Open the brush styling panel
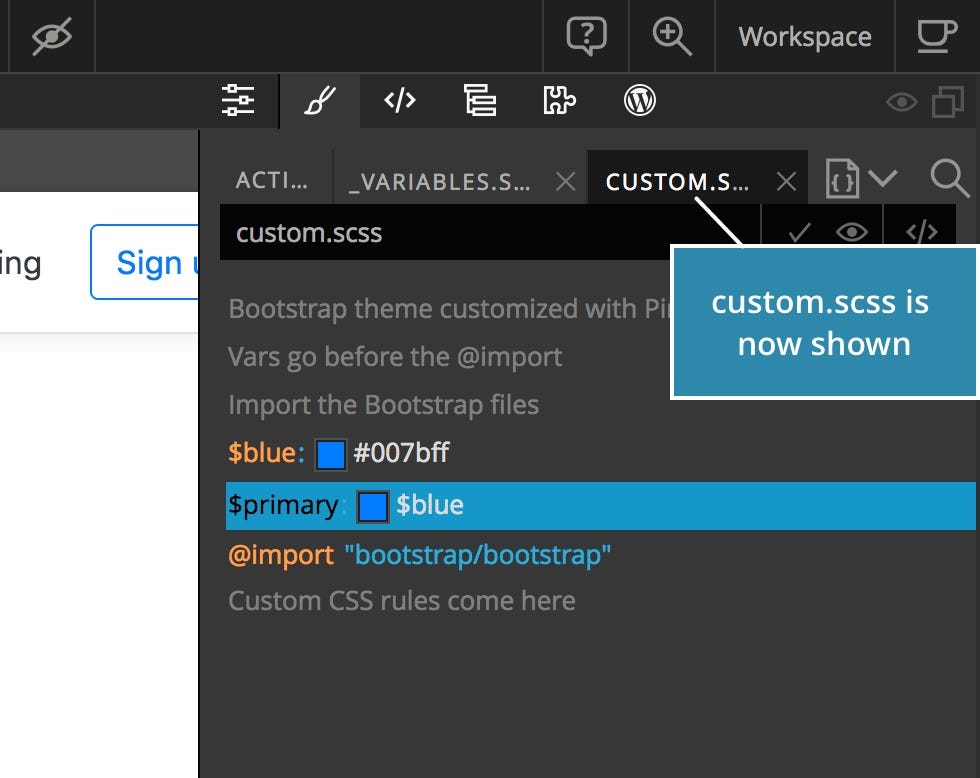Viewport: 980px width, 778px height. point(318,100)
